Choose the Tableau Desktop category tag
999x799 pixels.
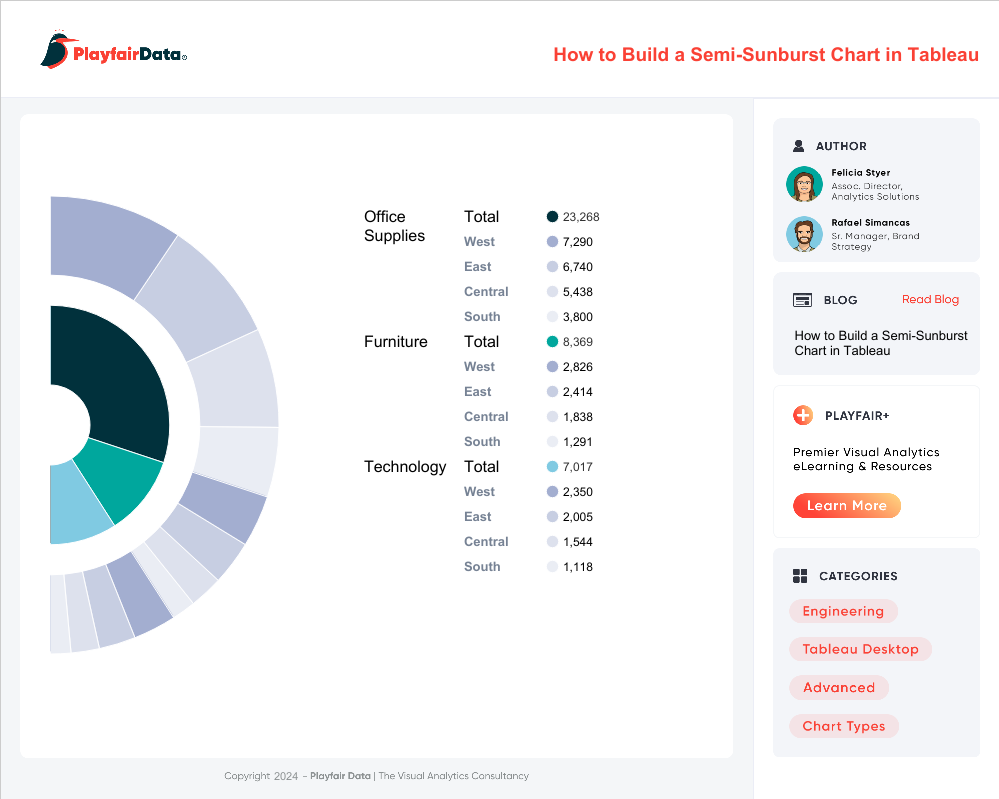tap(860, 649)
